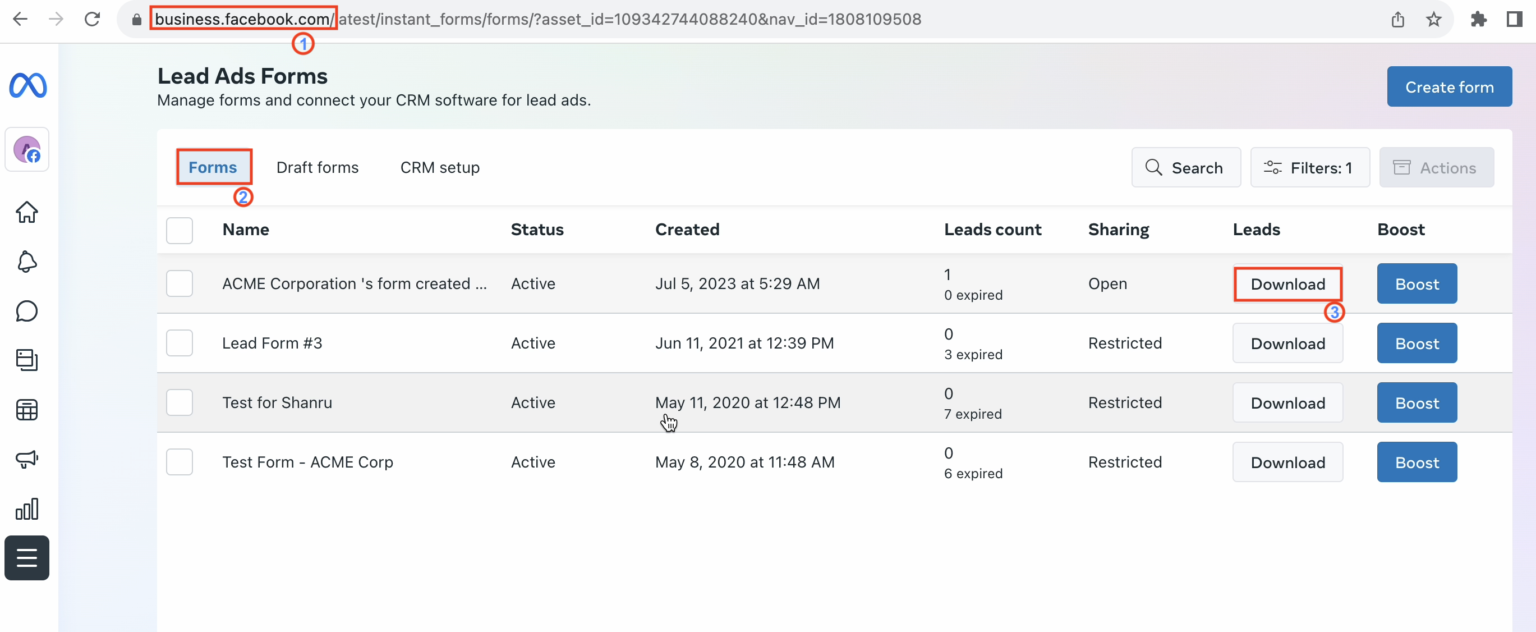Viewport: 1536px width, 632px height.
Task: Boost Lead Form #3
Action: click(1417, 343)
